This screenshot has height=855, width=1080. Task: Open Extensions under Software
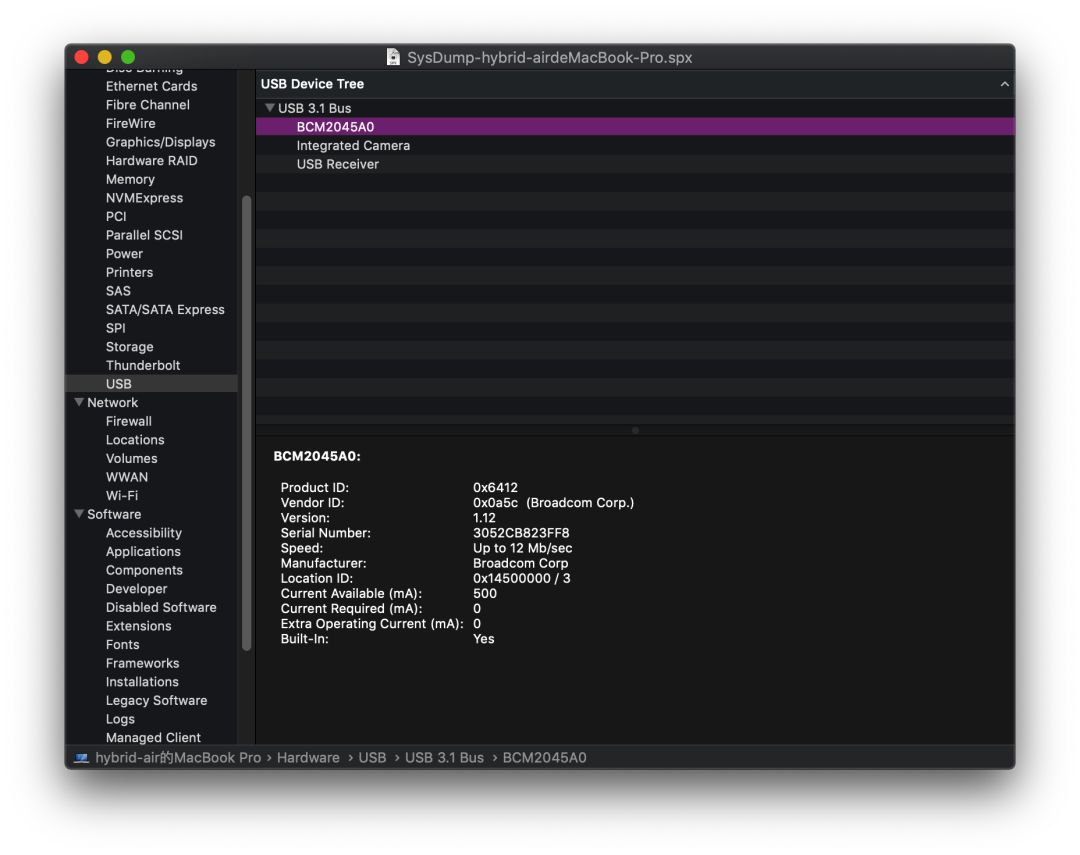pyautogui.click(x=138, y=626)
